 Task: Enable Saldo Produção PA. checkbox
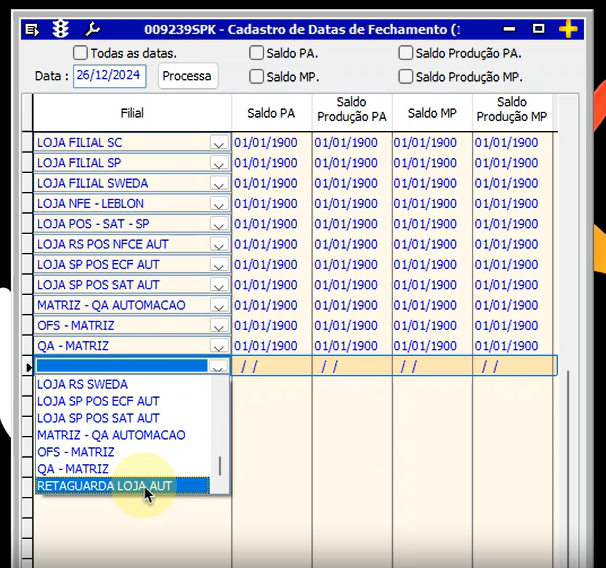[x=405, y=53]
